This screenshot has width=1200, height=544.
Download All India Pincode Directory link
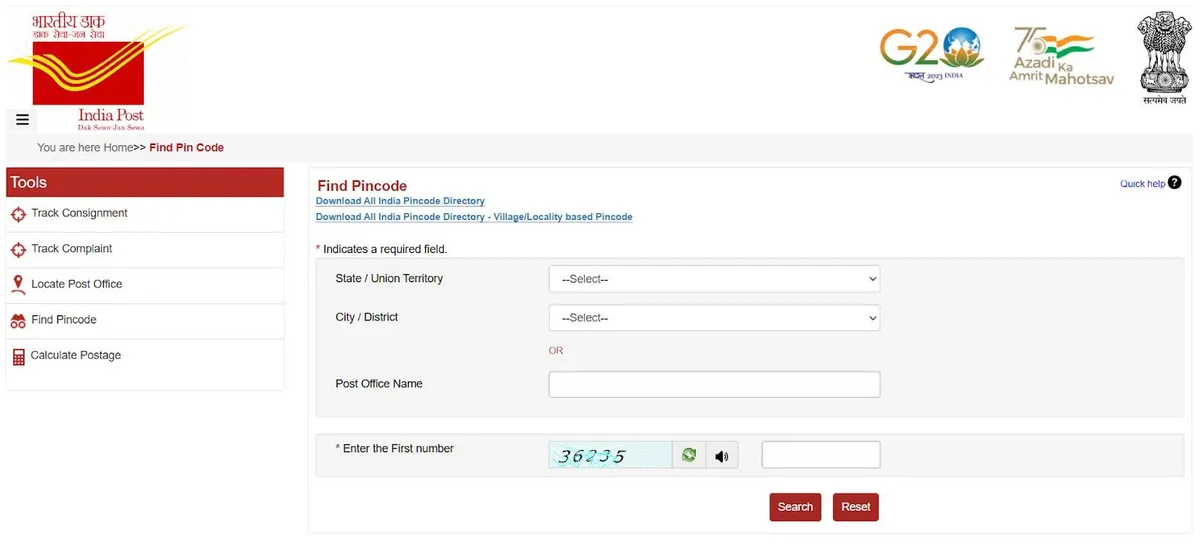[x=400, y=201]
